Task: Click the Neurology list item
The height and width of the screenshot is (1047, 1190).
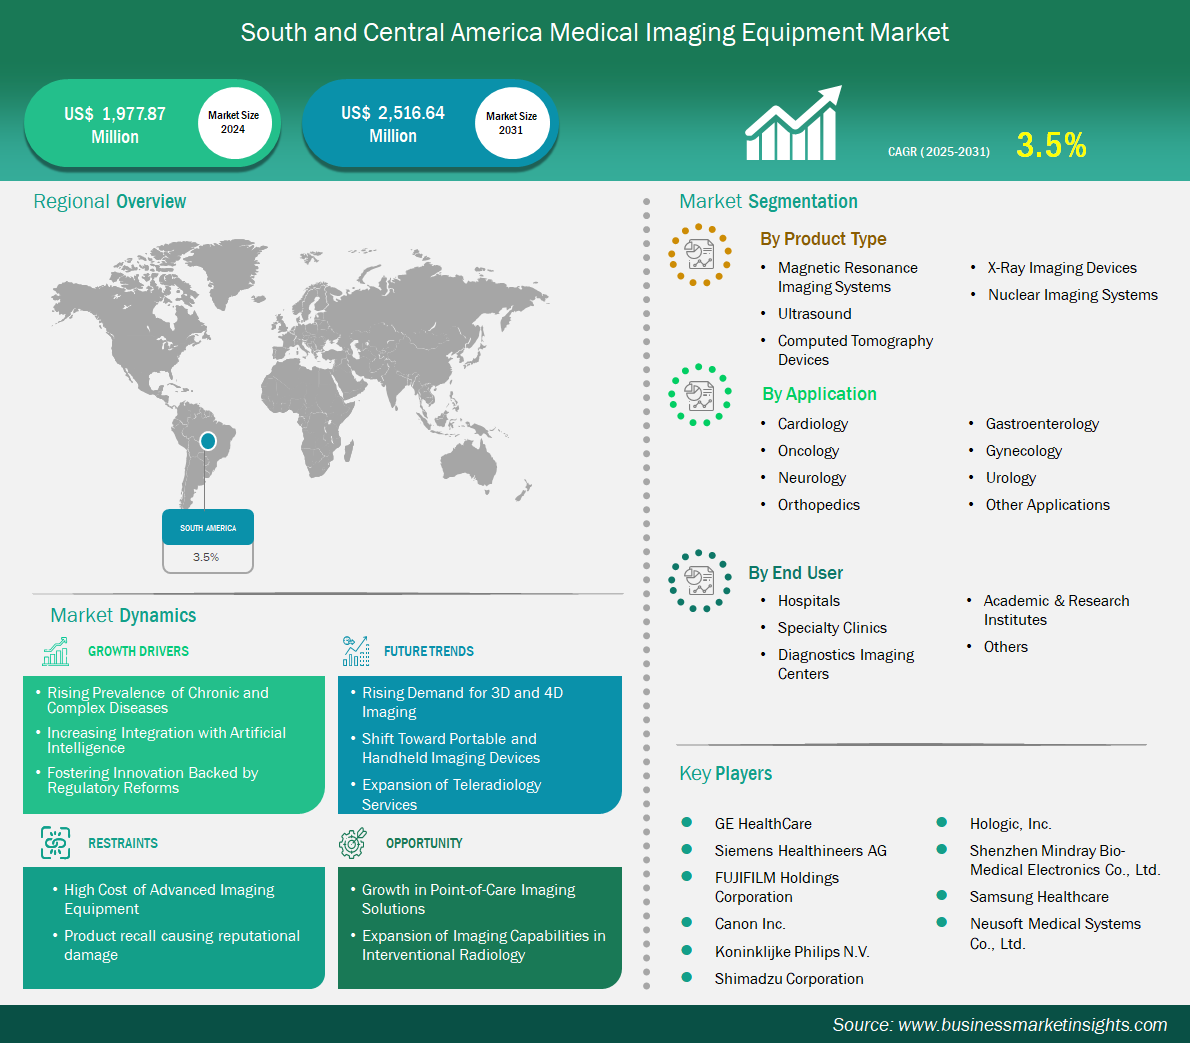Action: pyautogui.click(x=811, y=477)
